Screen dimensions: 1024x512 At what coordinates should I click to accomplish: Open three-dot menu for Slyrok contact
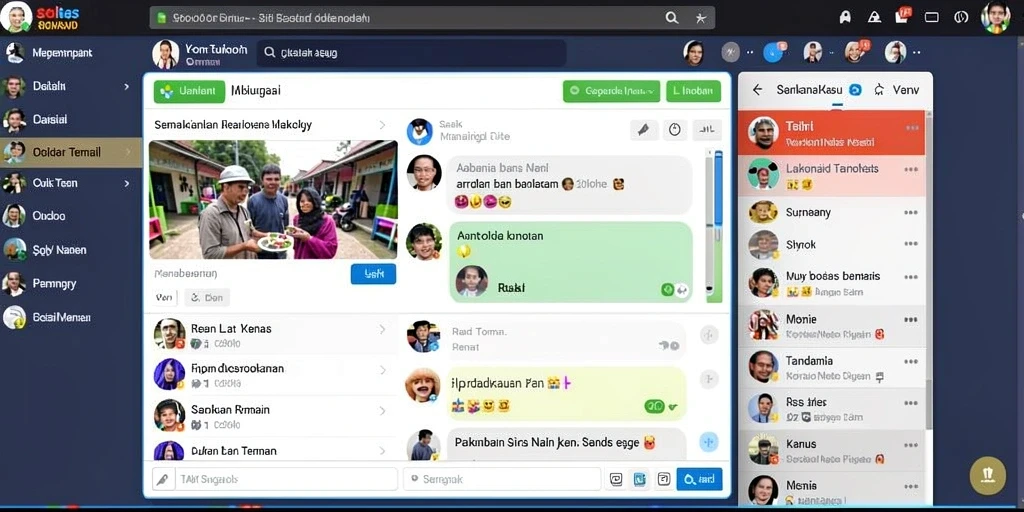tap(910, 244)
